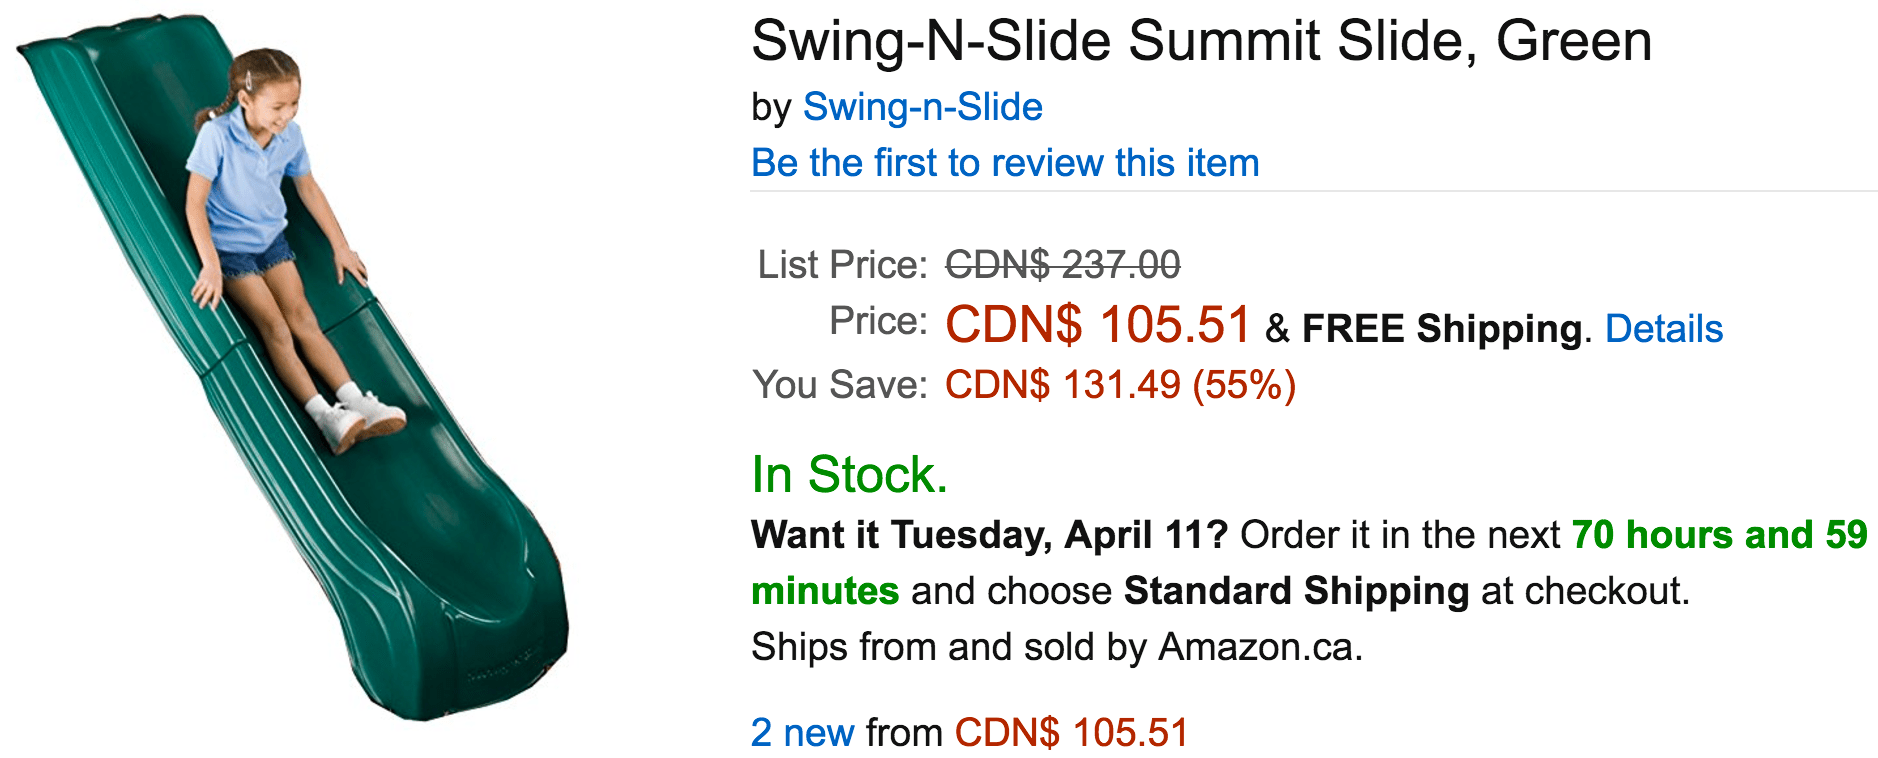Screen dimensions: 1878x758
Task: Open the green slide product image
Action: click(x=292, y=370)
